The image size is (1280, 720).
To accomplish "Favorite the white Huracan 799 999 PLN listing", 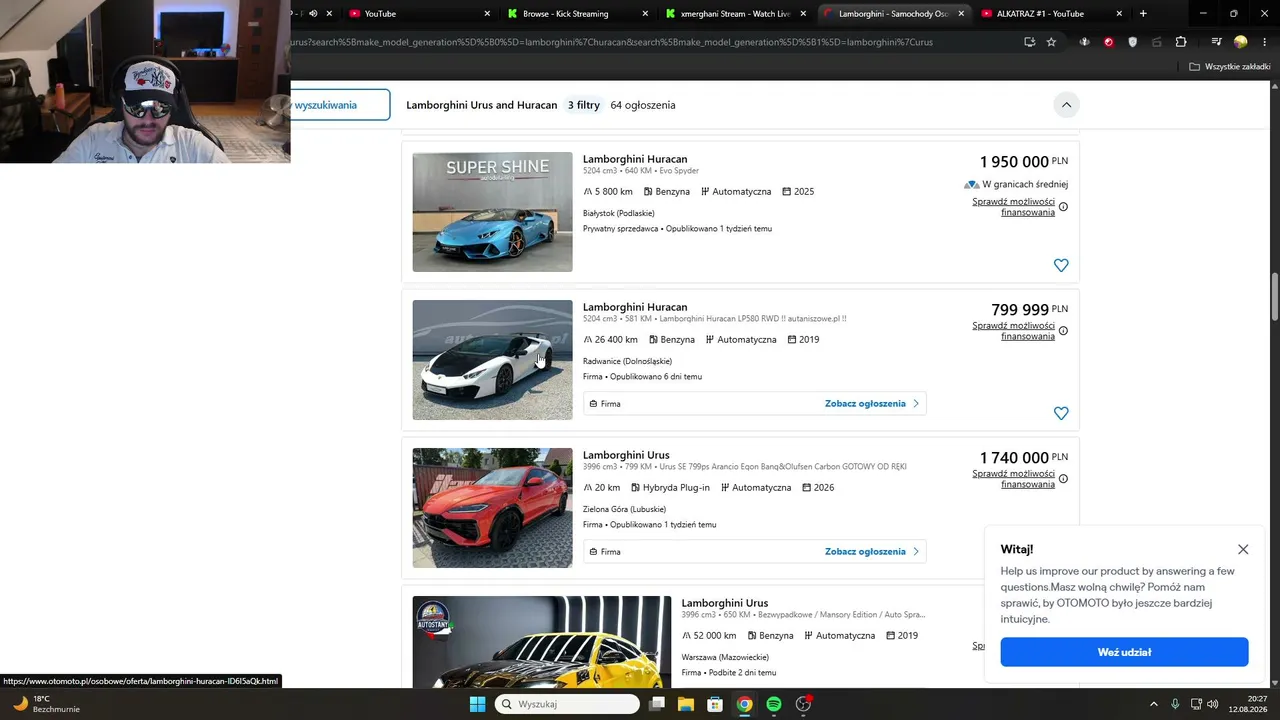I will 1061,413.
